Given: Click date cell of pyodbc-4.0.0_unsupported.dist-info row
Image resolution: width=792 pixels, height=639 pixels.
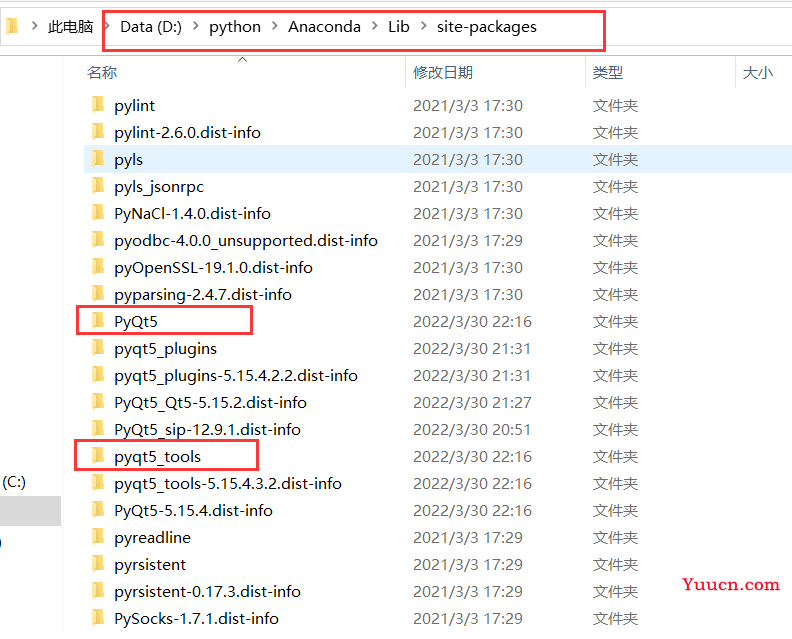Looking at the screenshot, I should pyautogui.click(x=468, y=240).
